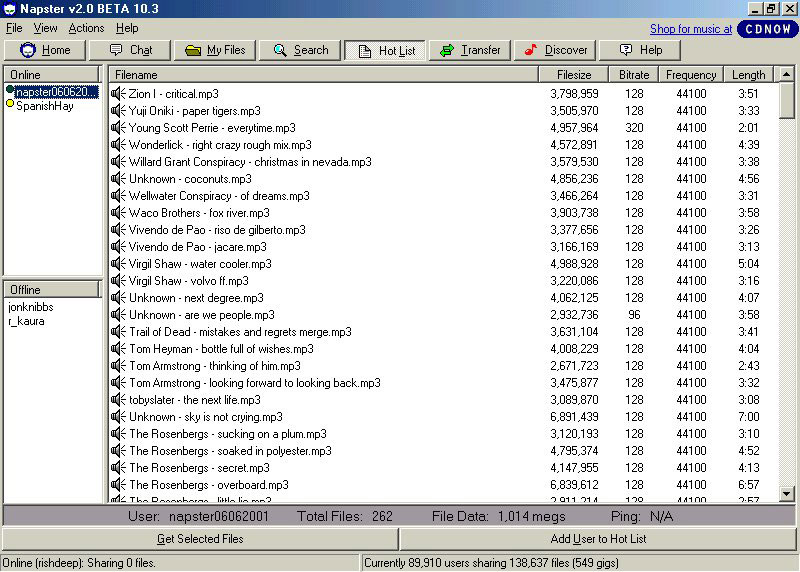Open the File menu

click(x=14, y=28)
